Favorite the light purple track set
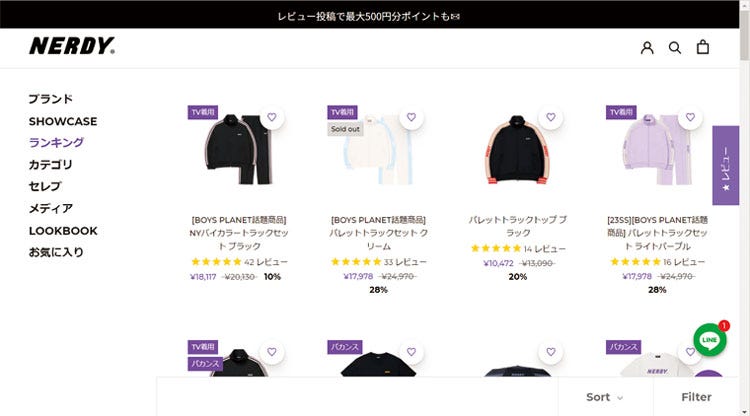Image resolution: width=750 pixels, height=416 pixels. (690, 117)
